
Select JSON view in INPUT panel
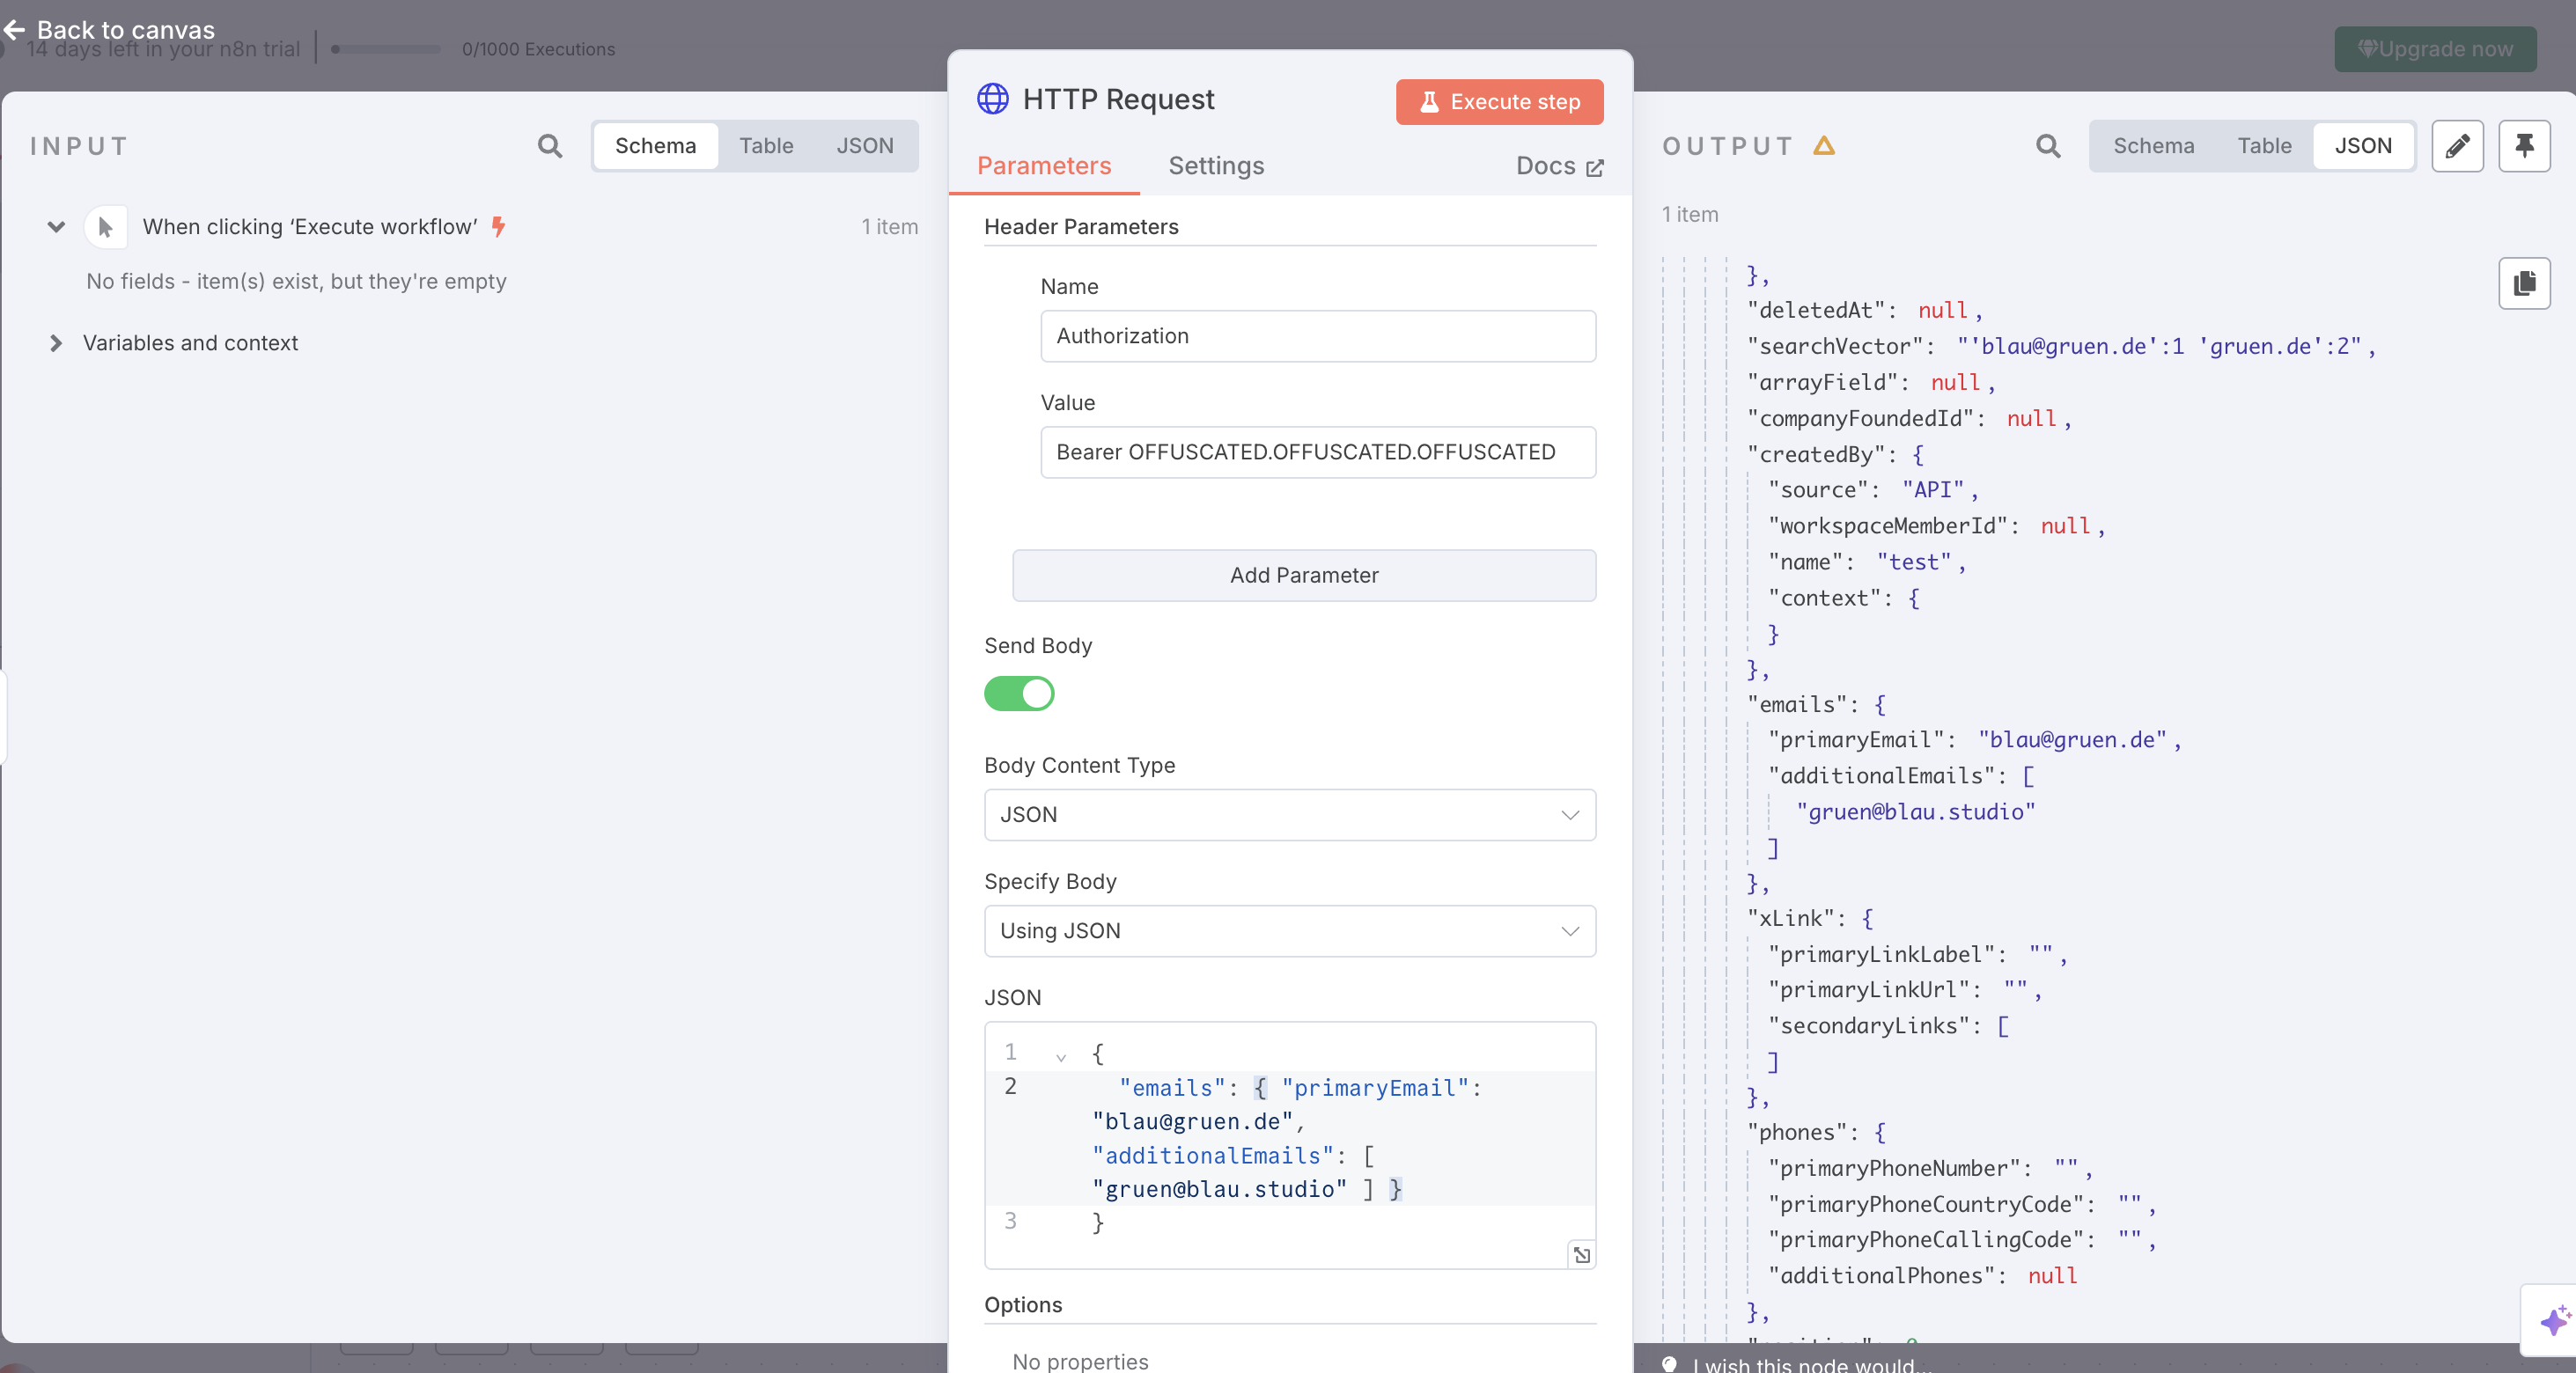[x=864, y=146]
